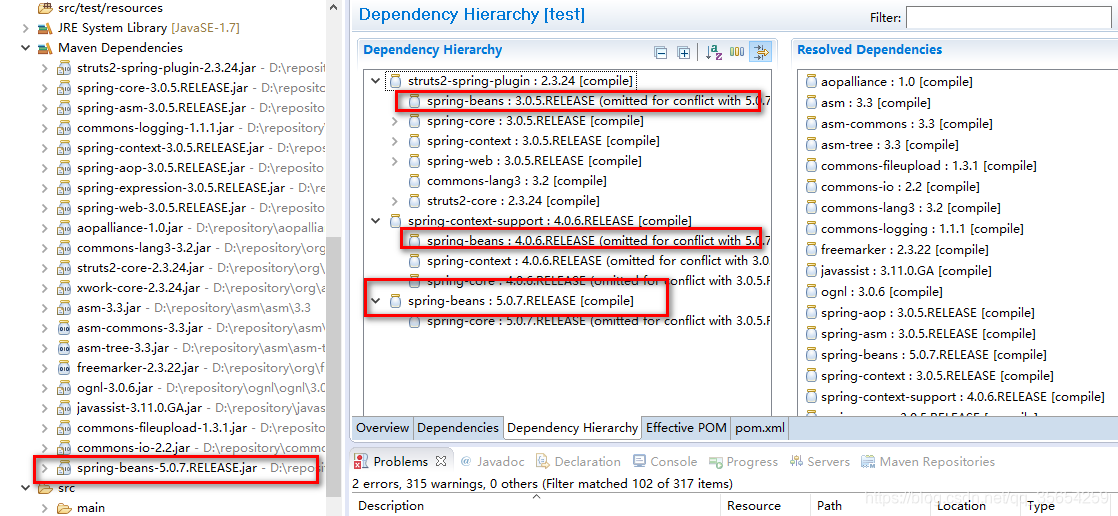1118x516 pixels.
Task: Expand spring-web : 3.0.5.RELEASE in hierarchy
Action: tap(395, 161)
